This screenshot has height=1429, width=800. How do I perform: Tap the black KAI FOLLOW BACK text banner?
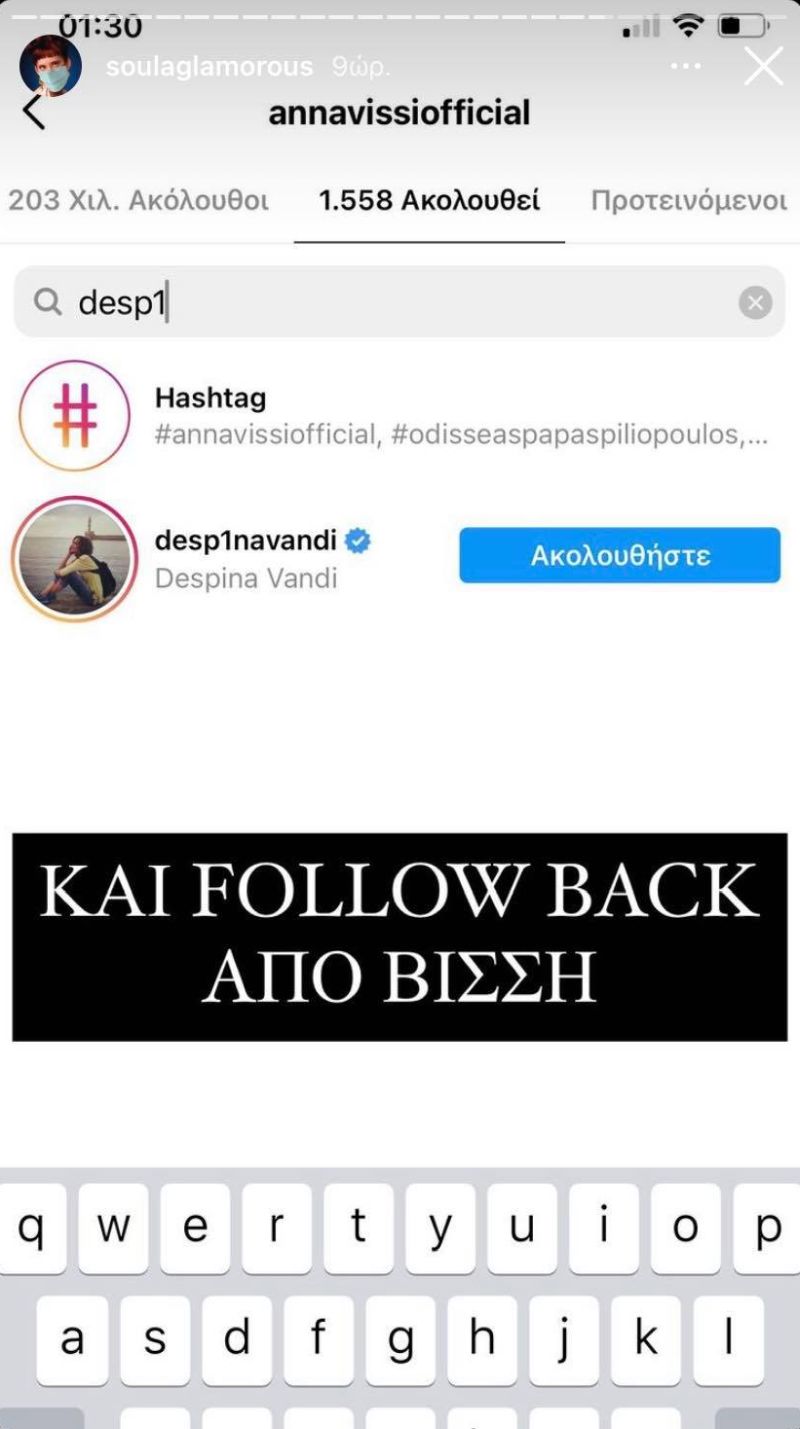(x=399, y=937)
